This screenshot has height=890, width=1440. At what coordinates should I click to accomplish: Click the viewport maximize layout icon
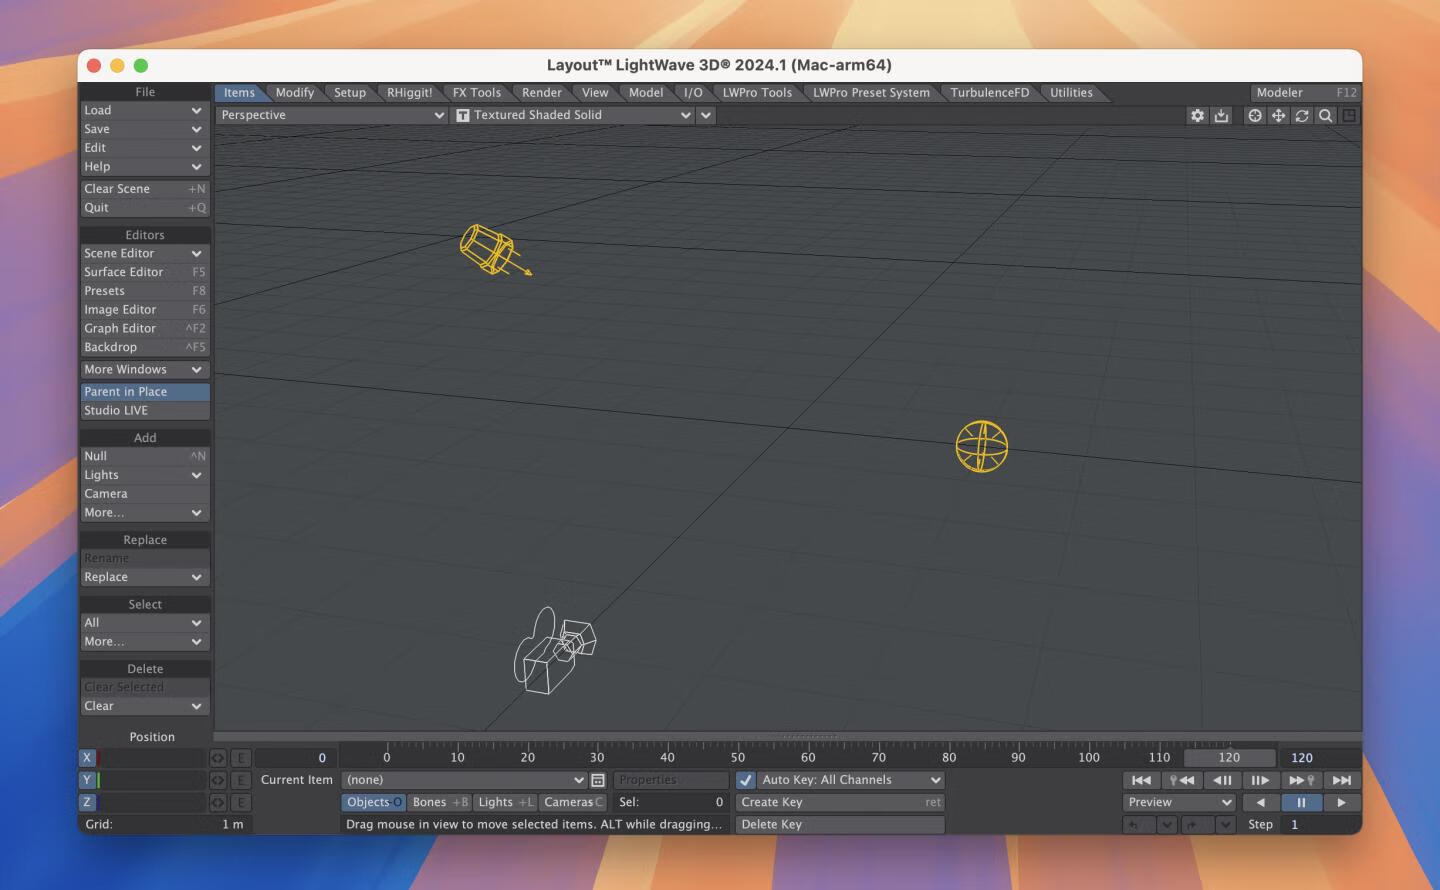coord(1349,115)
